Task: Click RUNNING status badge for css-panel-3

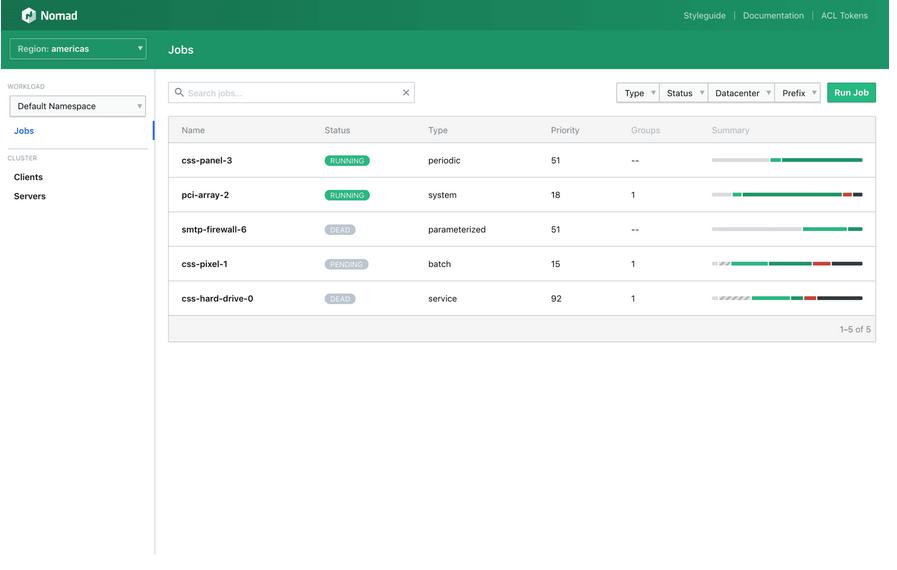Action: click(x=346, y=161)
